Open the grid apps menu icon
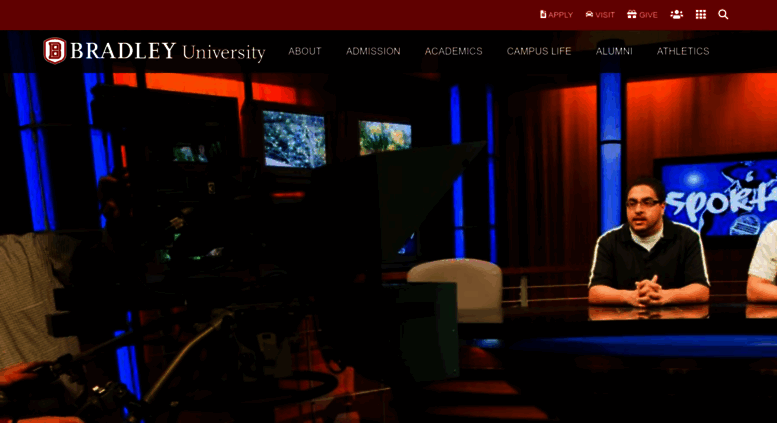Screen dimensions: 777x423 [x=701, y=15]
